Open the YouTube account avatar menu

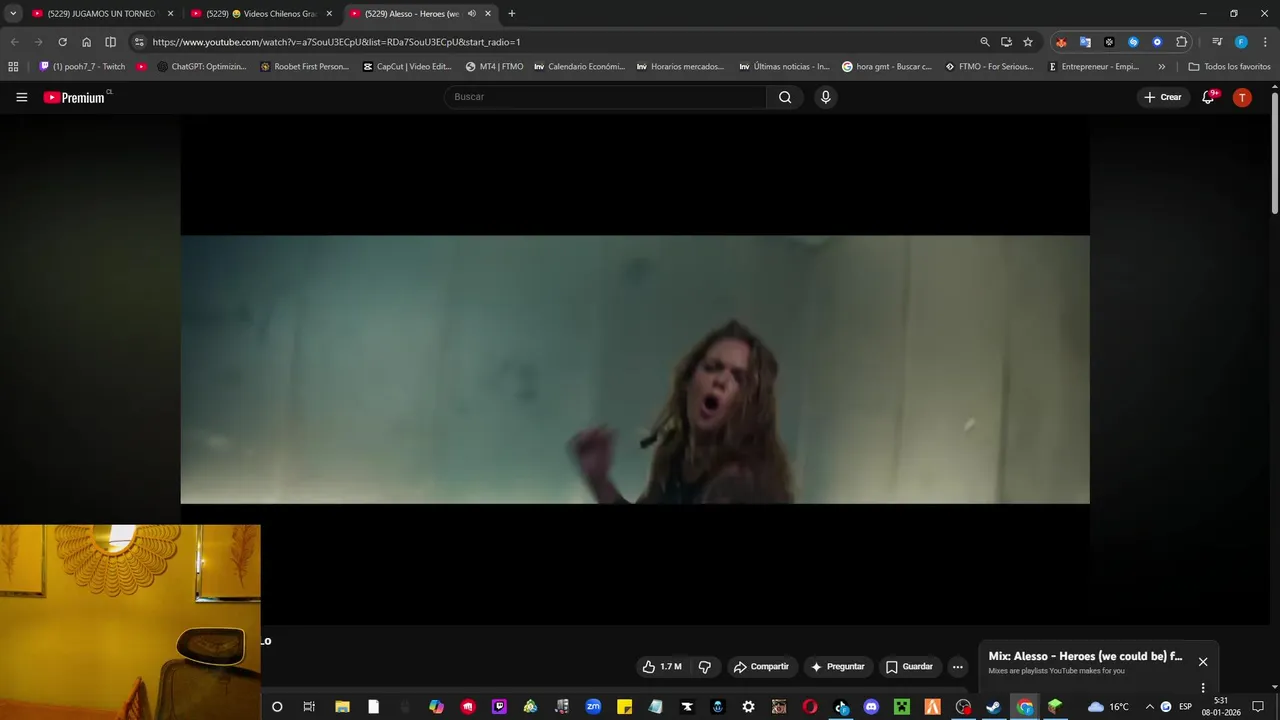click(x=1242, y=97)
